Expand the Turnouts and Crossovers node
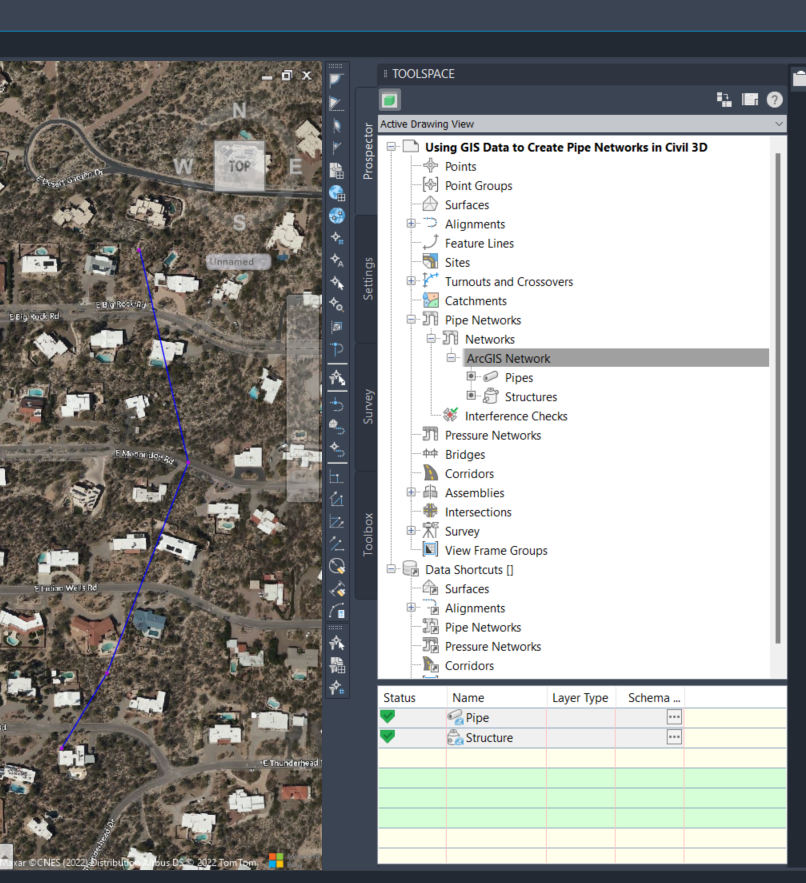Image resolution: width=806 pixels, height=883 pixels. [x=411, y=281]
